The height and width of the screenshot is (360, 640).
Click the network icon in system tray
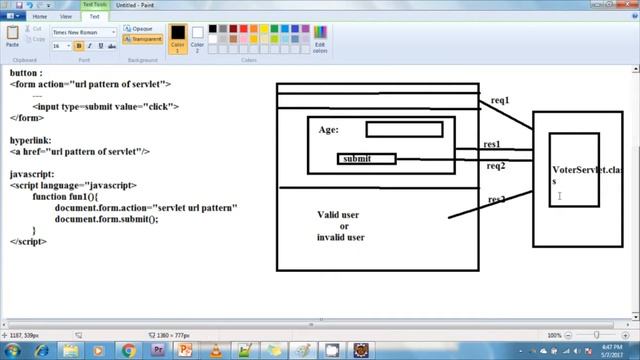click(566, 351)
